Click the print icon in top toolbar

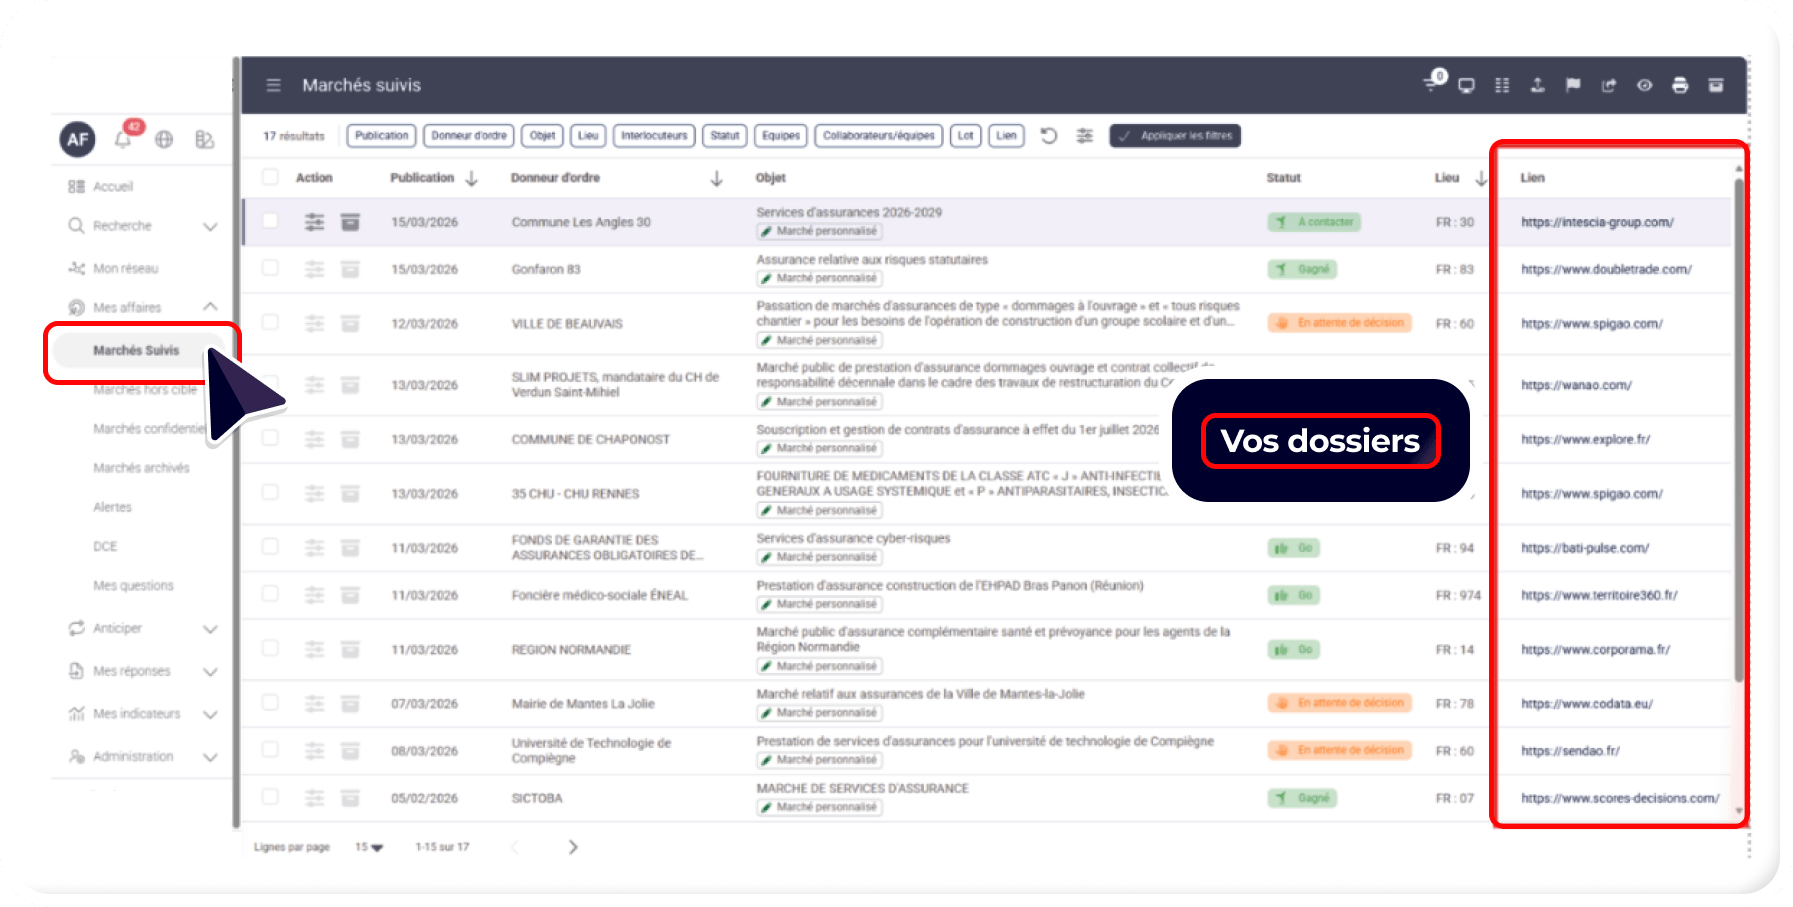click(1680, 86)
